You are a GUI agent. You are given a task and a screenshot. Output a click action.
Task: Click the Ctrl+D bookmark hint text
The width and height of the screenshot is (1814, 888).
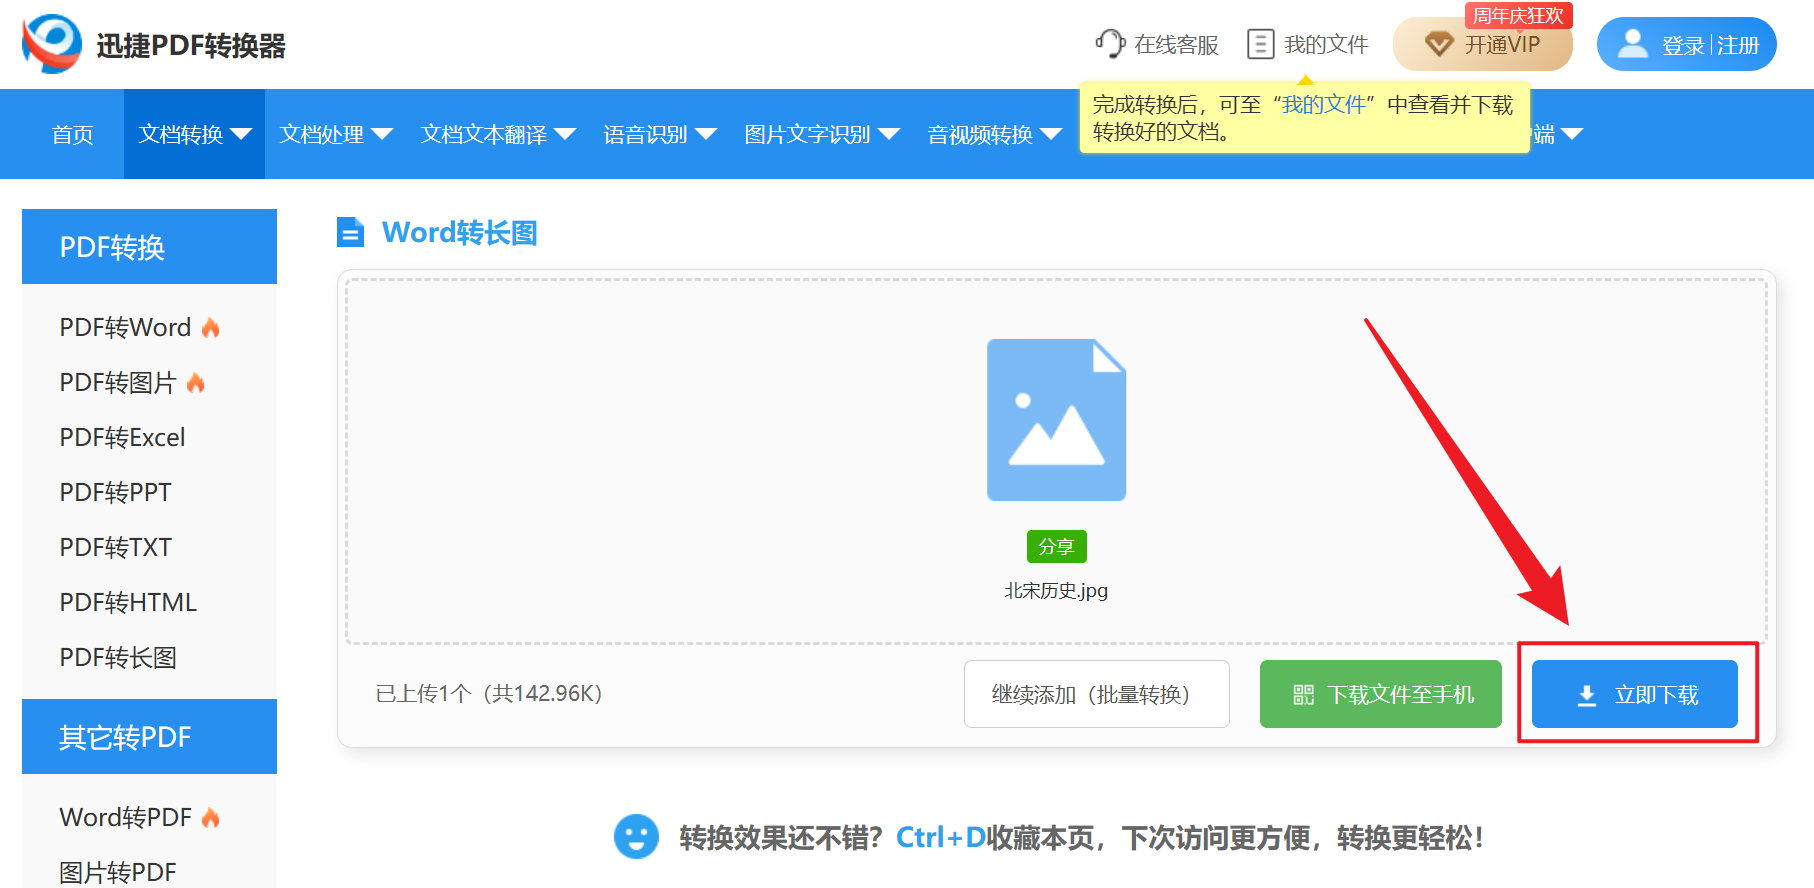[x=940, y=837]
